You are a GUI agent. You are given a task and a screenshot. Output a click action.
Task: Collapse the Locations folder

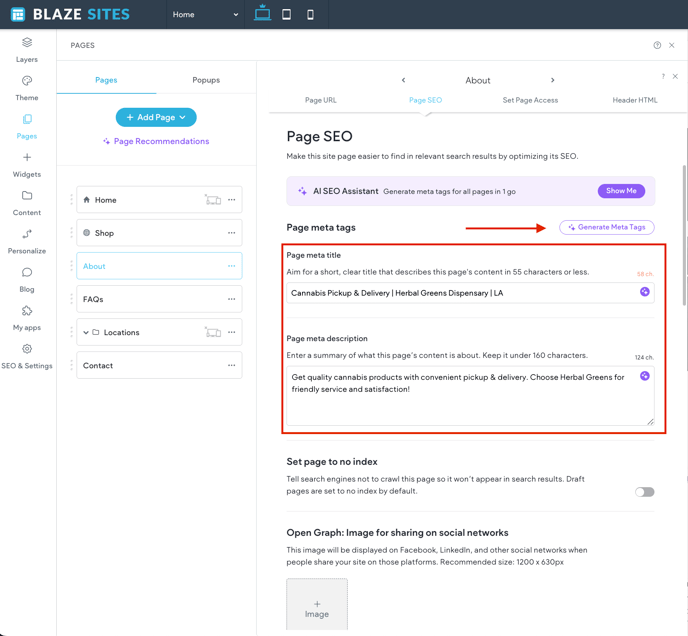point(86,333)
